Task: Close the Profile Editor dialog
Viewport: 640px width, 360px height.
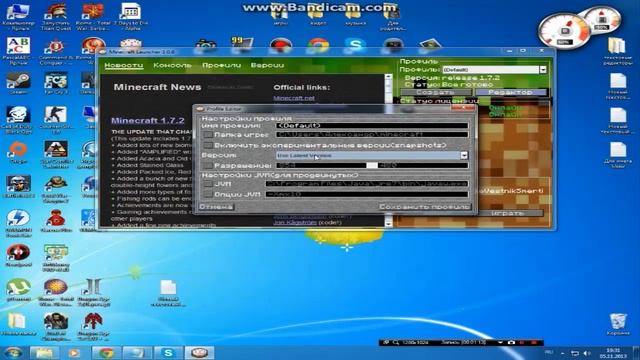Action: tap(463, 108)
